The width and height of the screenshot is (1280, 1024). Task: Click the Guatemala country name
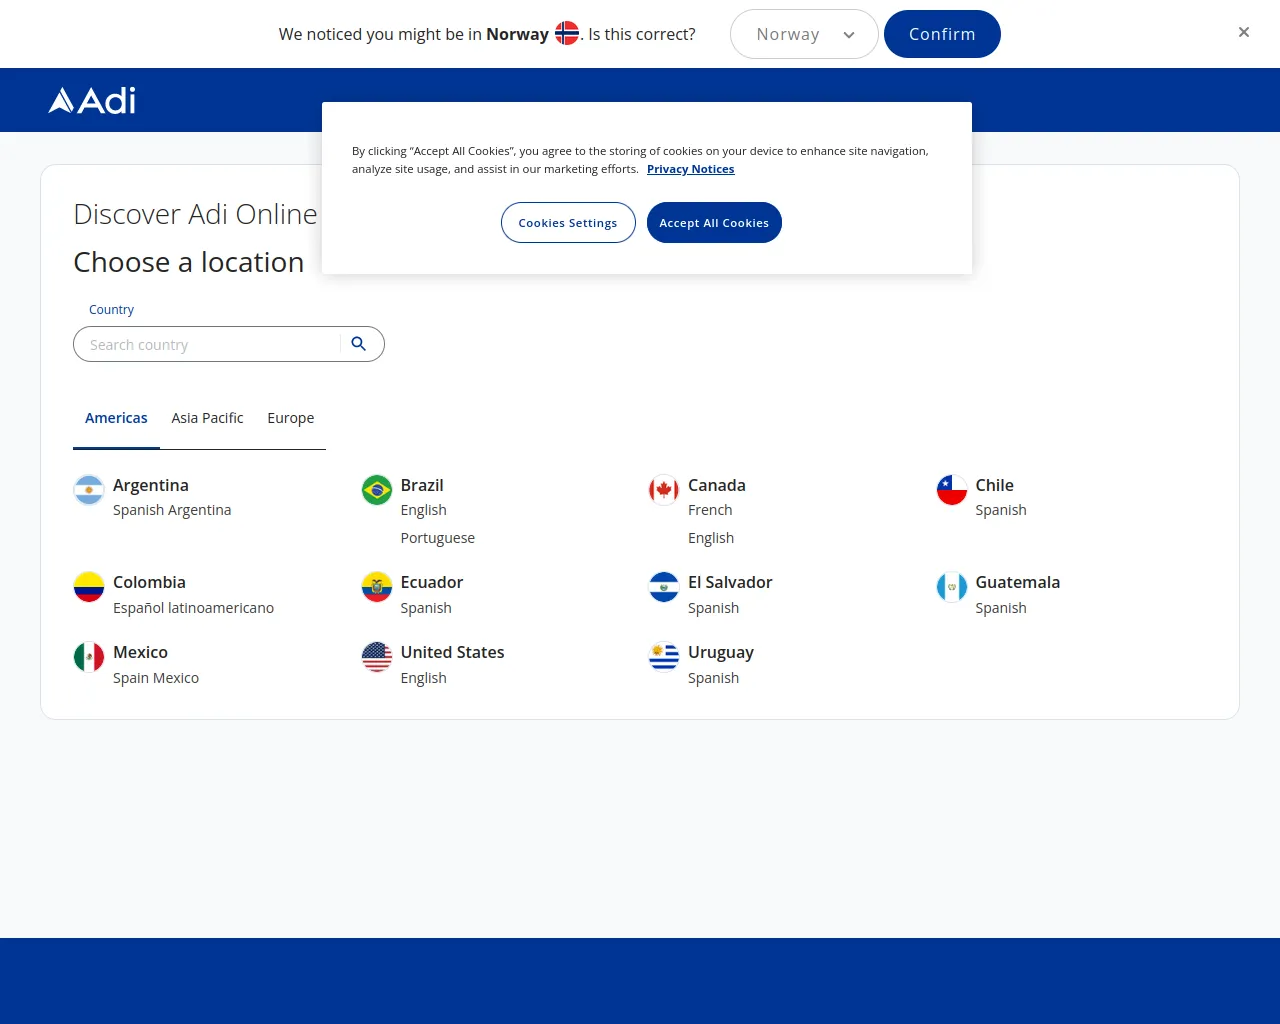coord(1018,582)
